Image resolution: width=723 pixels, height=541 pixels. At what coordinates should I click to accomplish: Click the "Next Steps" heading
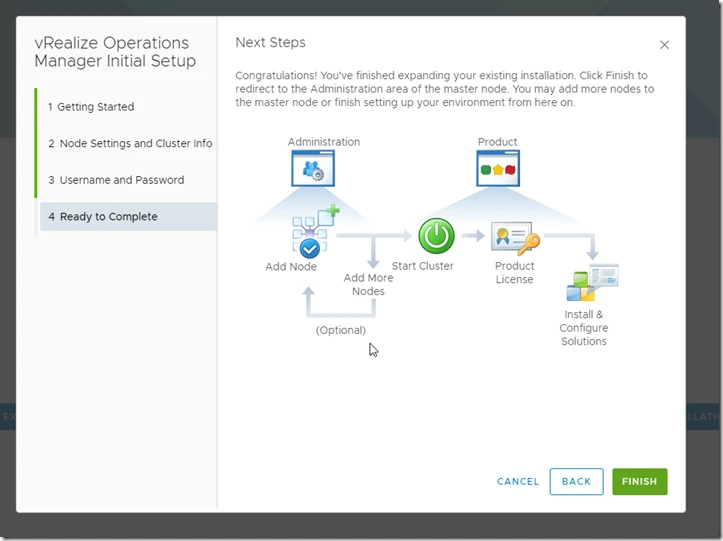[270, 42]
